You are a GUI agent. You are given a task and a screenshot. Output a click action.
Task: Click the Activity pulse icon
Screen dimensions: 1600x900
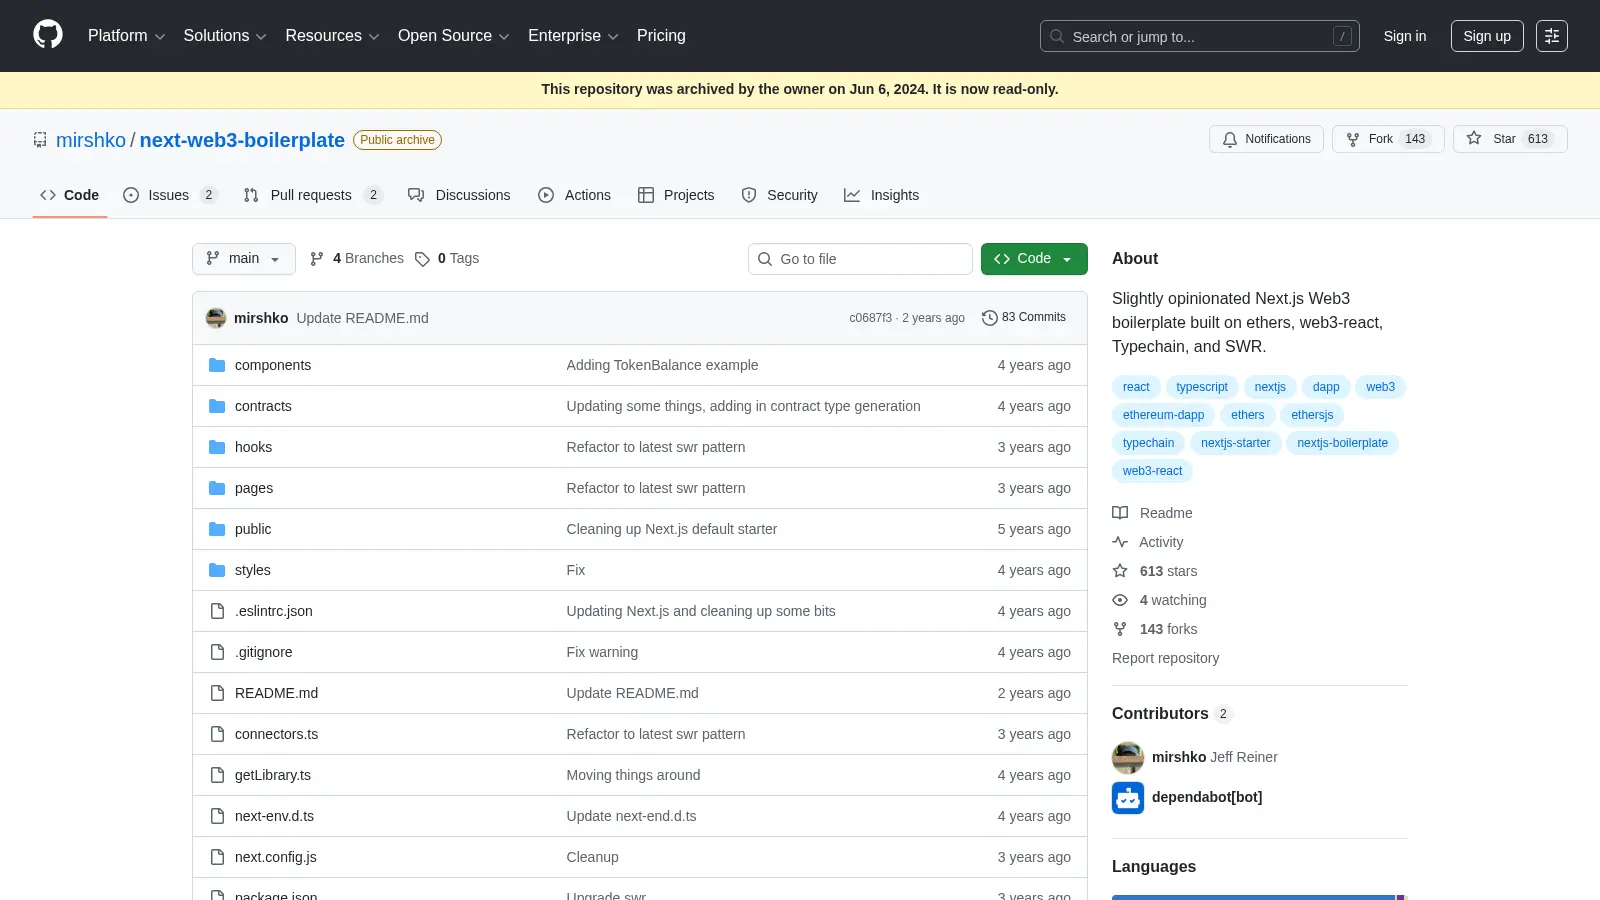[x=1120, y=542]
